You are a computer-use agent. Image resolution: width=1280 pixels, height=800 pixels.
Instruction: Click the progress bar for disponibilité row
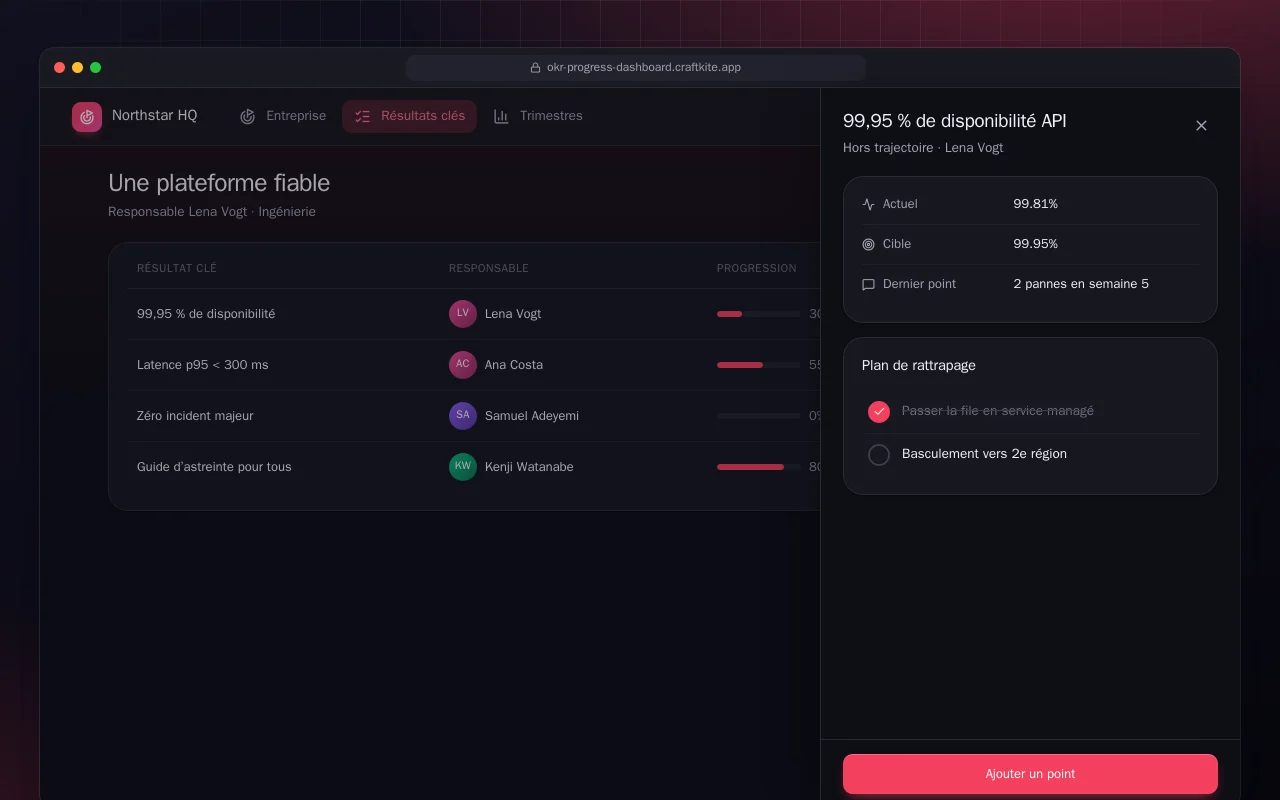(x=759, y=314)
